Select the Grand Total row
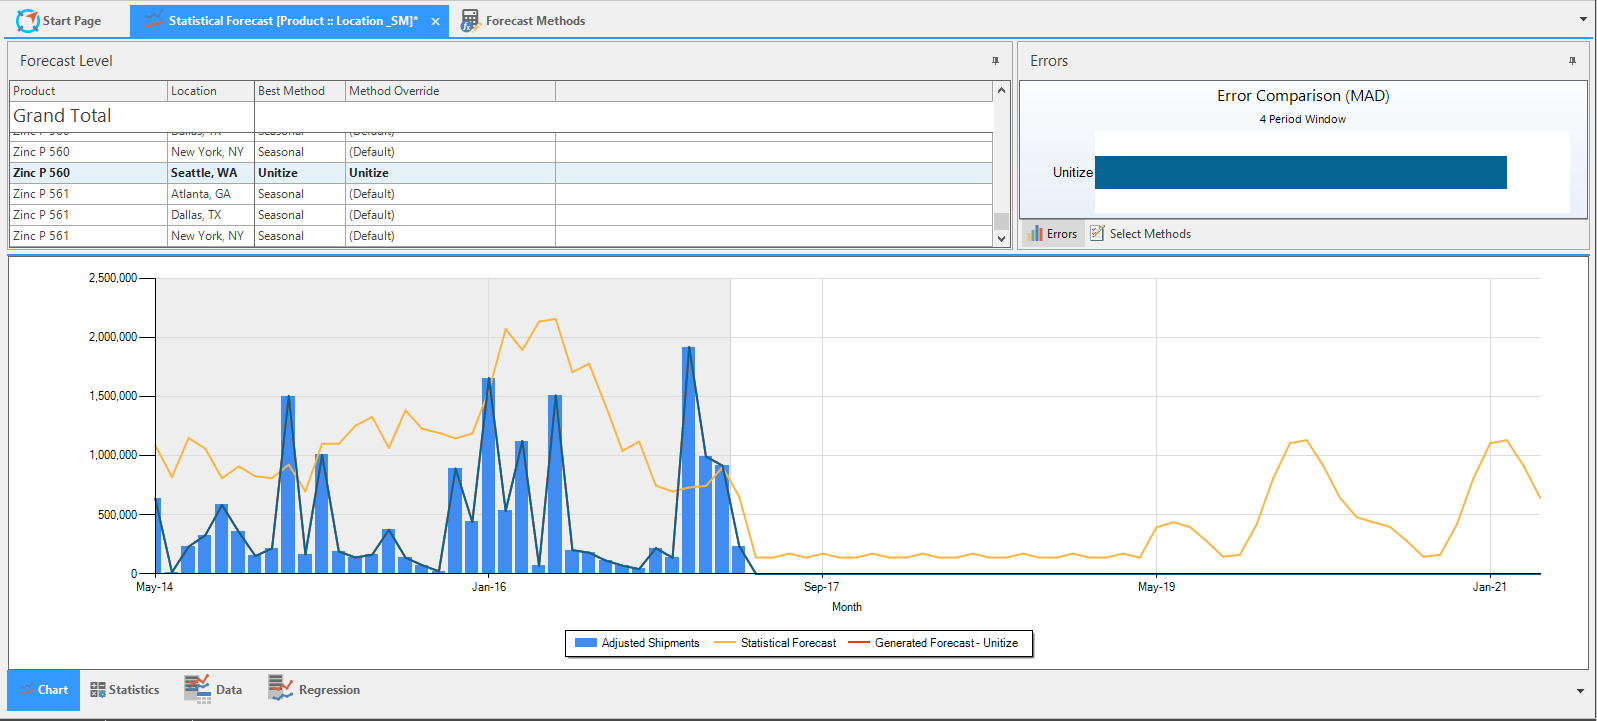The image size is (1597, 721). [x=501, y=116]
